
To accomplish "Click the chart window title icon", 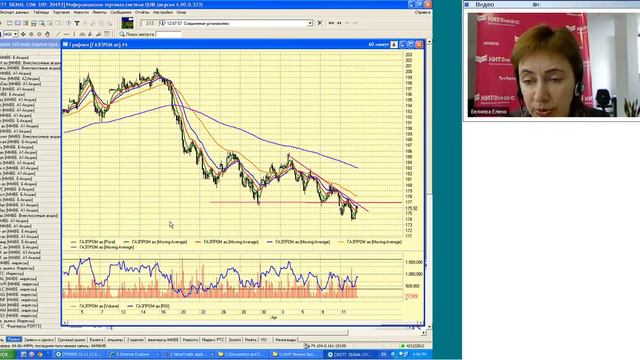I will pos(65,44).
